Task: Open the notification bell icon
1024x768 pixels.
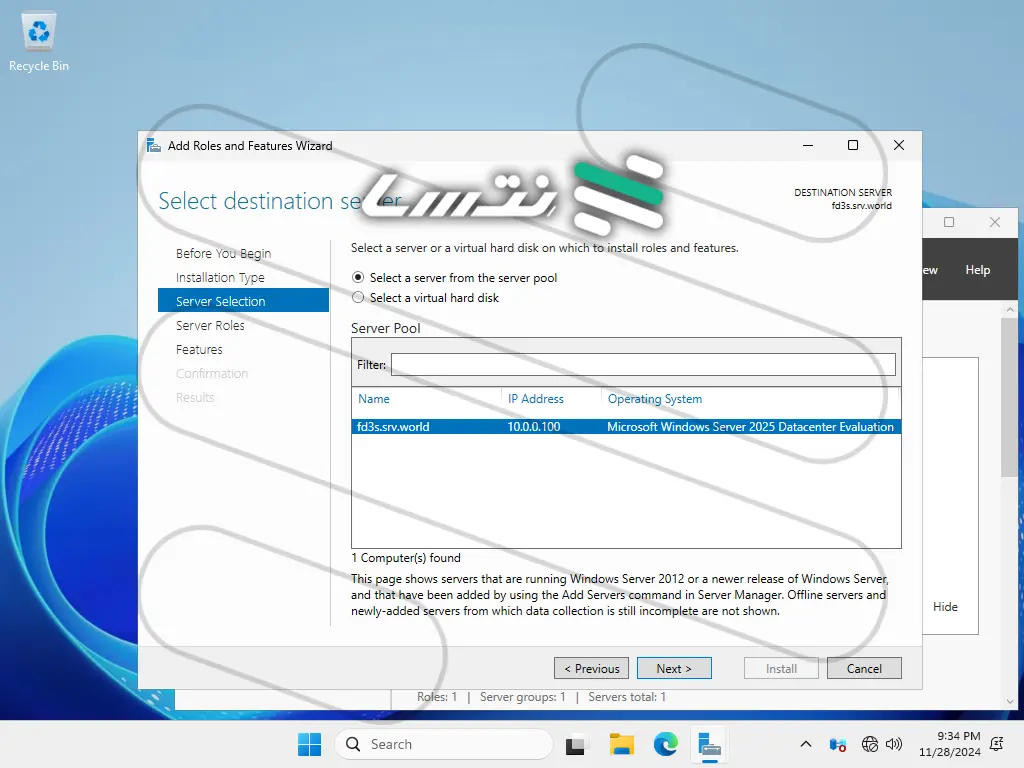Action: pyautogui.click(x=996, y=744)
